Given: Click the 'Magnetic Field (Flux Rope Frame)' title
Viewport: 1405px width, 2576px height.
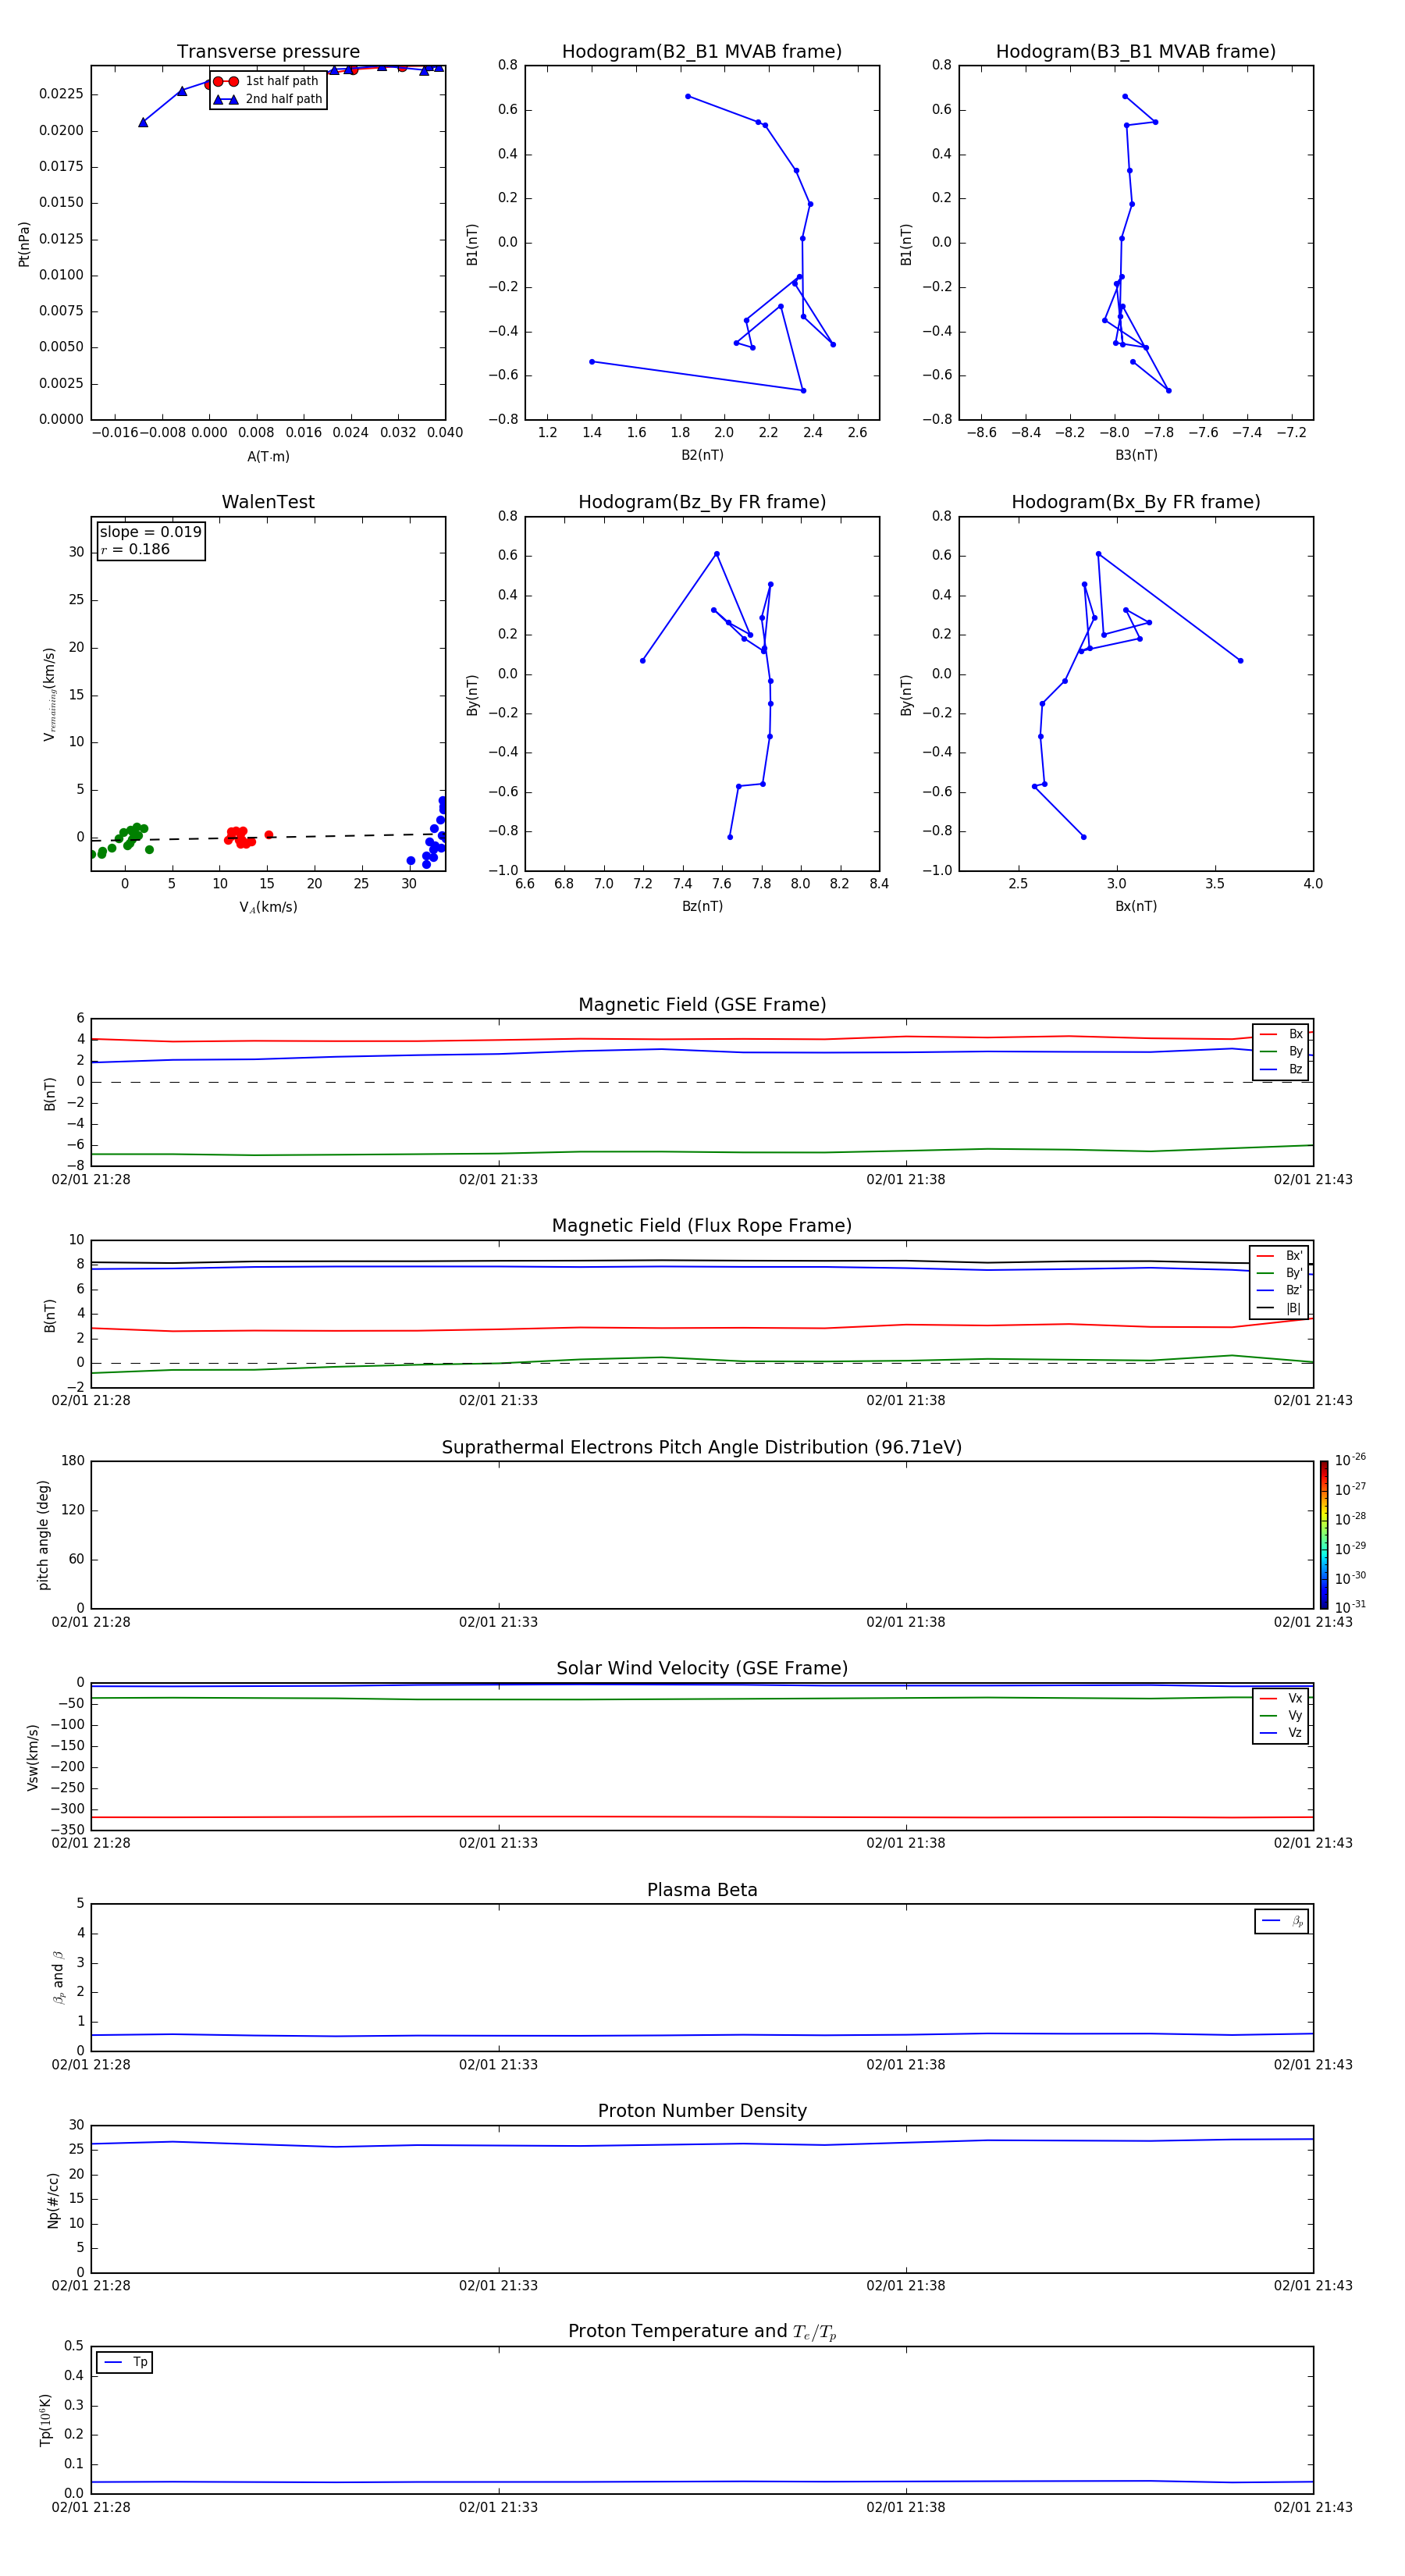Looking at the screenshot, I should (702, 1226).
